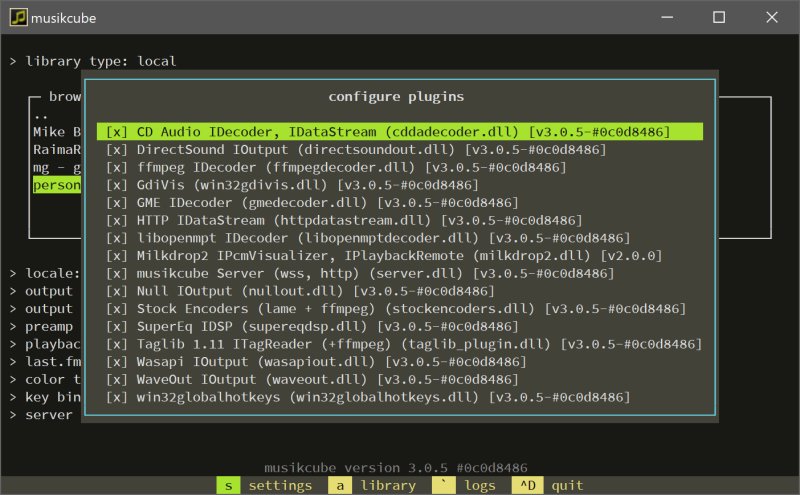Select WaveOut IOutput (waveout.dll) row
This screenshot has width=800, height=495.
click(400, 380)
